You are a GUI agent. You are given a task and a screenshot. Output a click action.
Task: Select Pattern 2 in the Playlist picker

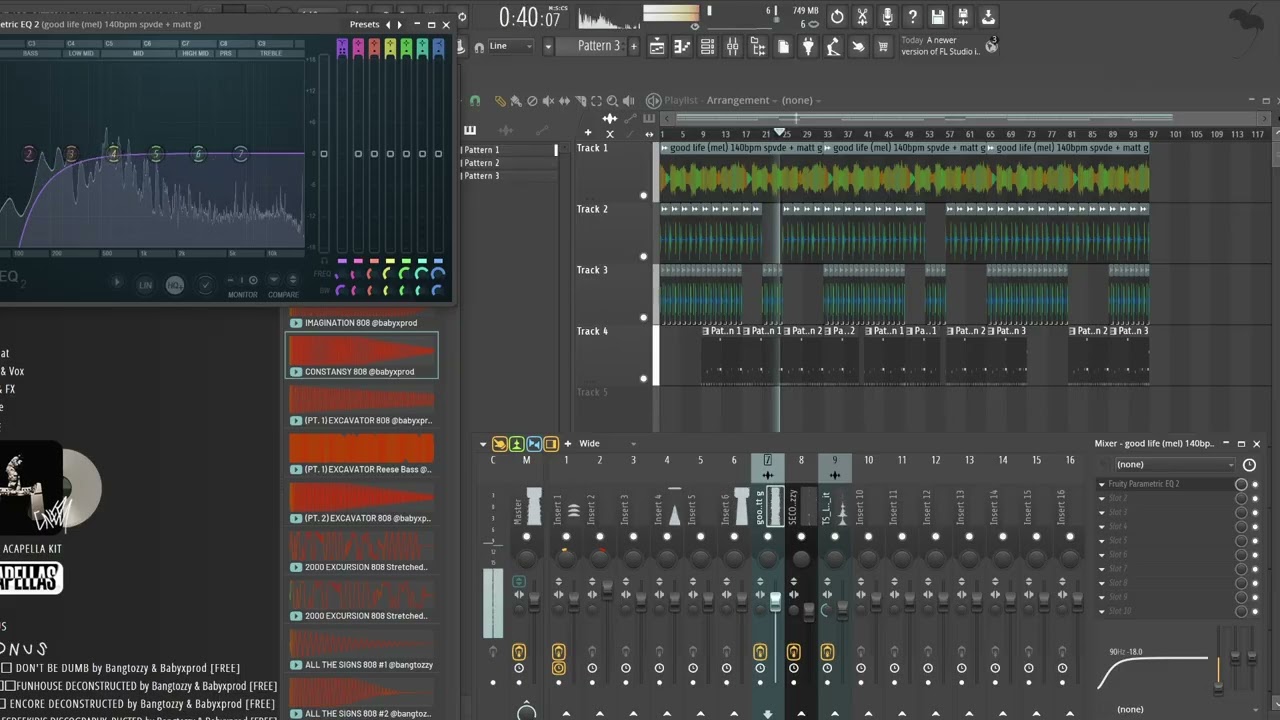(x=510, y=163)
